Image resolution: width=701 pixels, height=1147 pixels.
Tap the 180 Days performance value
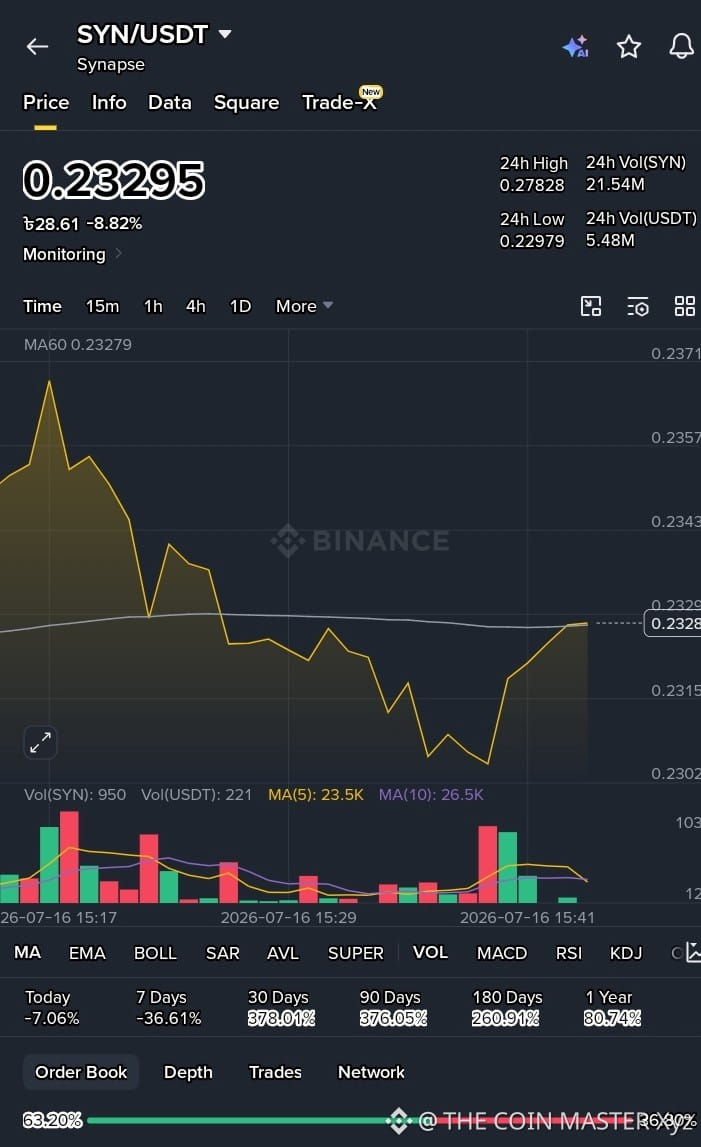pyautogui.click(x=505, y=1018)
